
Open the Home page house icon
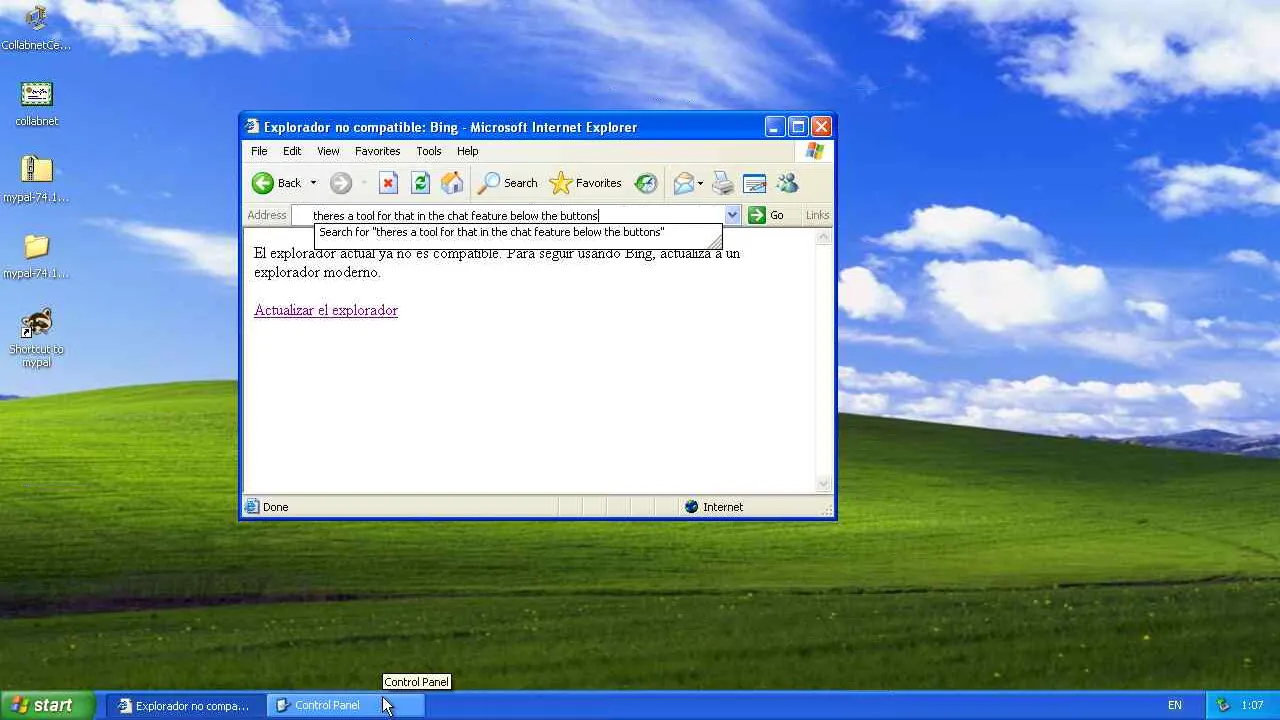(x=453, y=183)
